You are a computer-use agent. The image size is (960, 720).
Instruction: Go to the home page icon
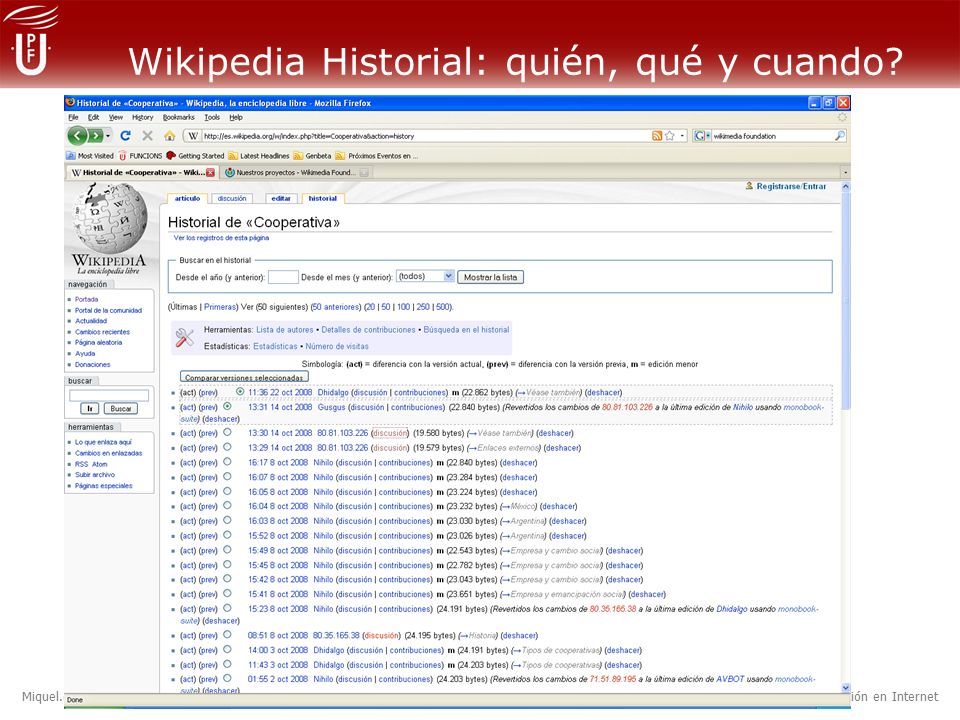point(170,135)
